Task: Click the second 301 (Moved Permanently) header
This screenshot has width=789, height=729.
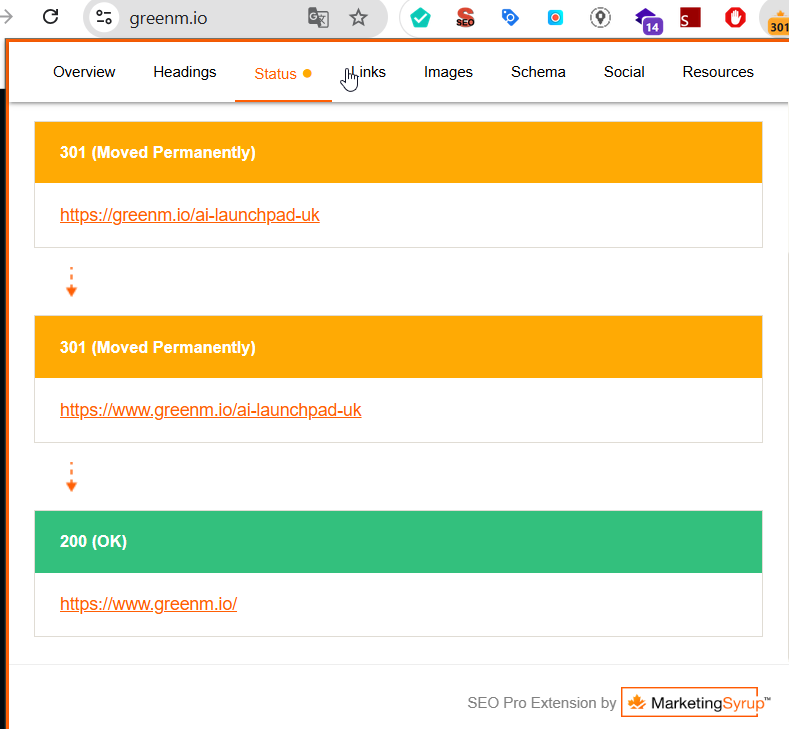Action: pyautogui.click(x=398, y=347)
